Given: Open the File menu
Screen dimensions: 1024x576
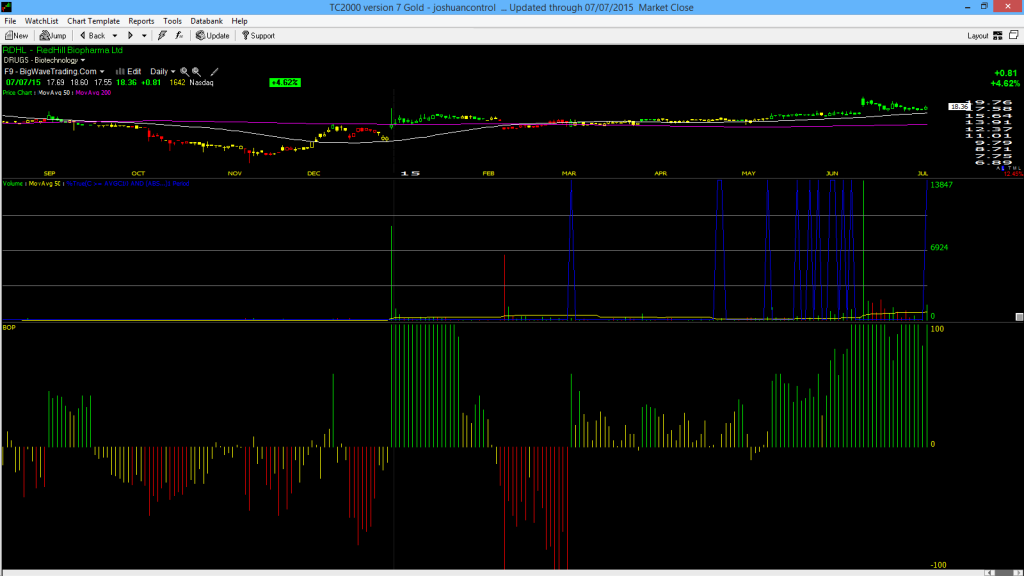Looking at the screenshot, I should (10, 21).
